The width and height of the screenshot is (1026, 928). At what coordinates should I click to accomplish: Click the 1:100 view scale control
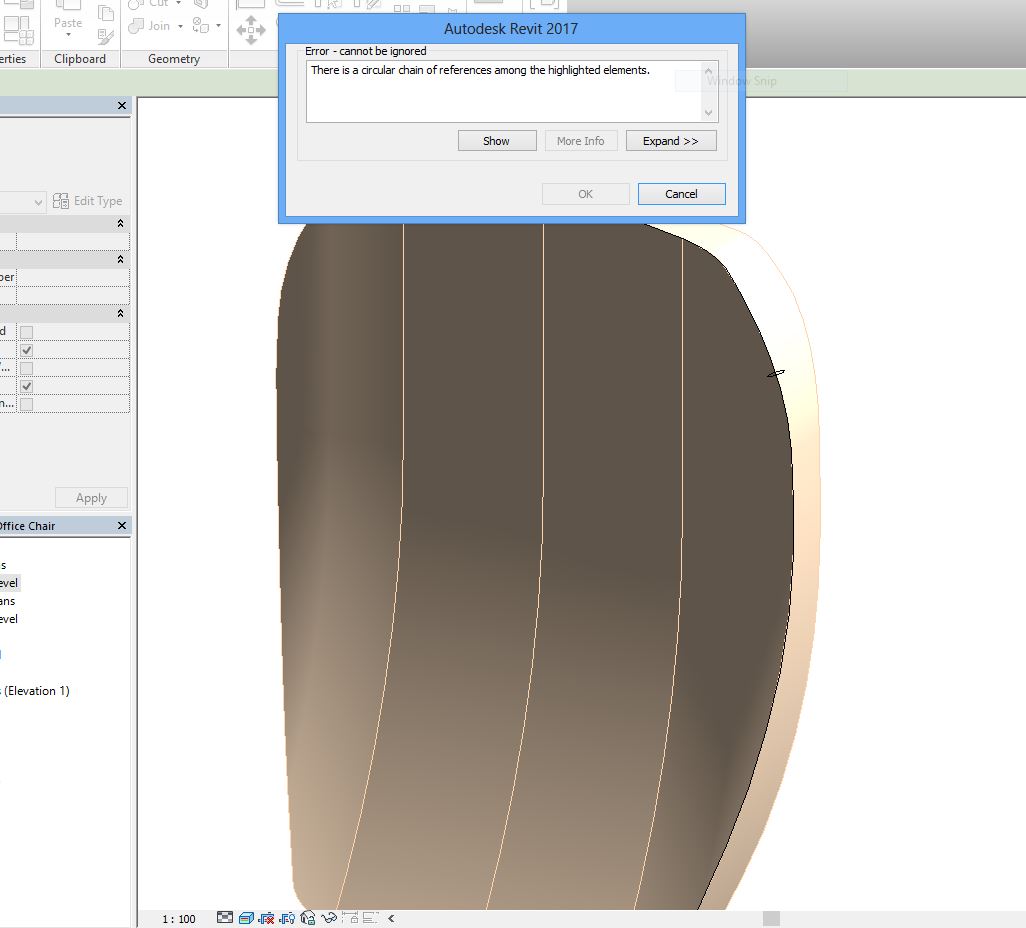[x=177, y=917]
